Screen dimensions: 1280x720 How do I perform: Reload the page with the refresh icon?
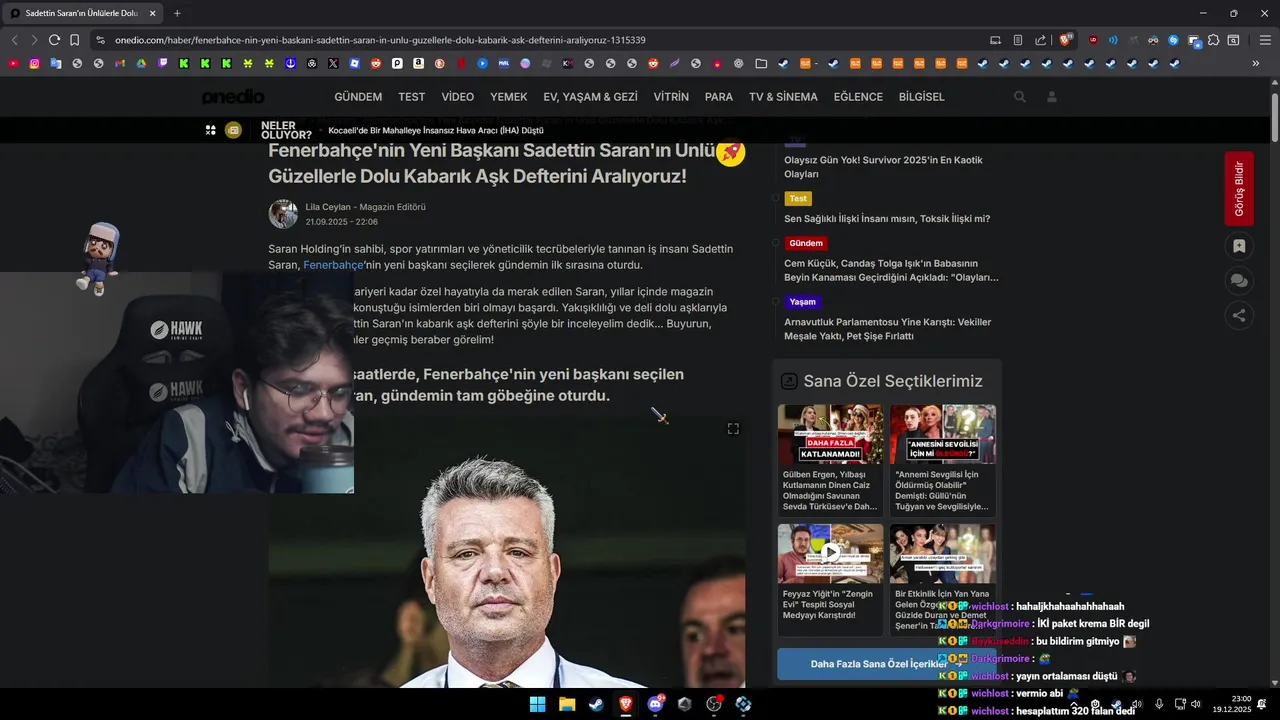pyautogui.click(x=54, y=40)
